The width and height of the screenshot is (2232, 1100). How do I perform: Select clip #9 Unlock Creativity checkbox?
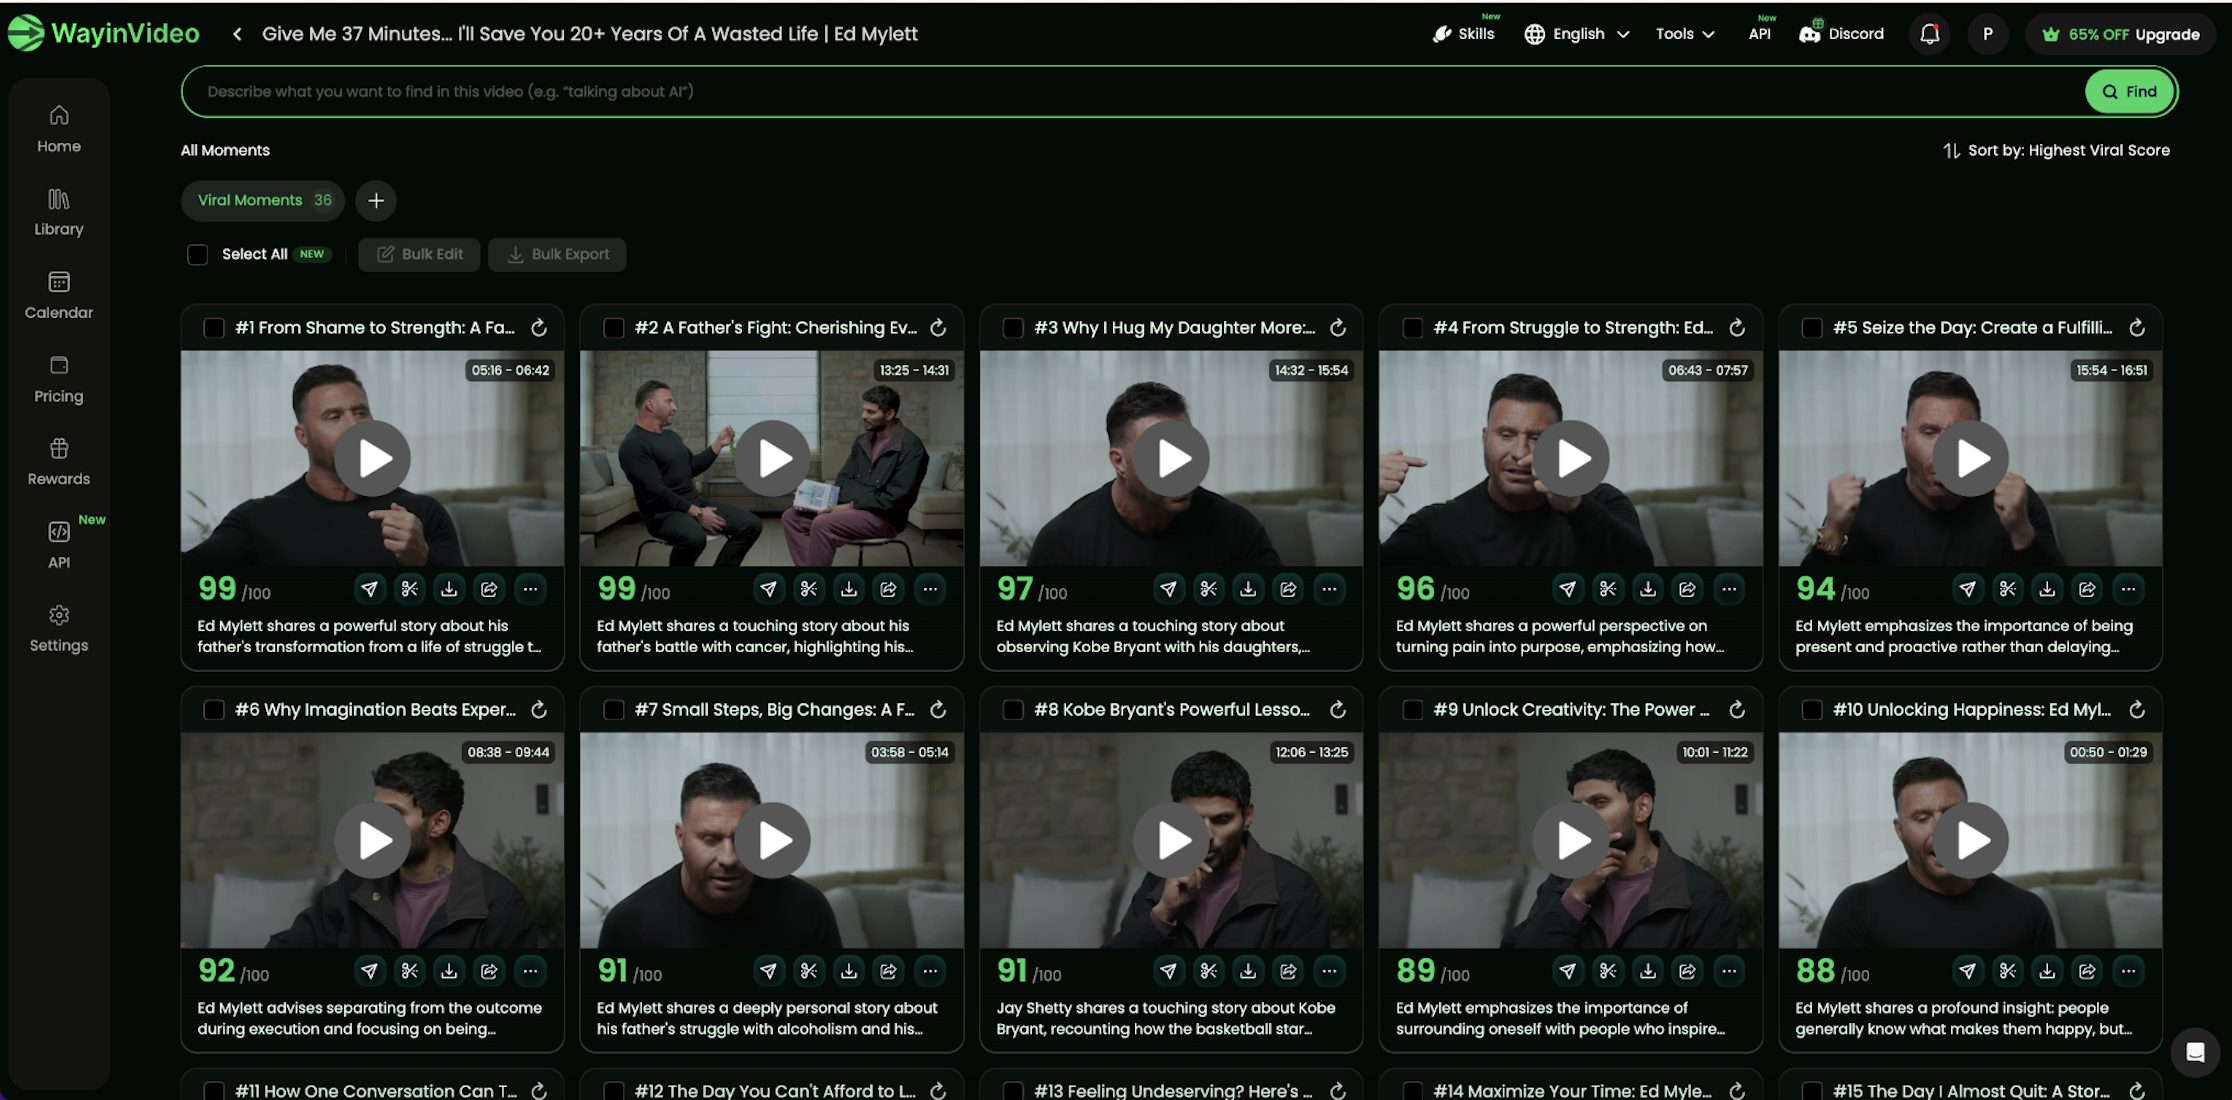1413,710
